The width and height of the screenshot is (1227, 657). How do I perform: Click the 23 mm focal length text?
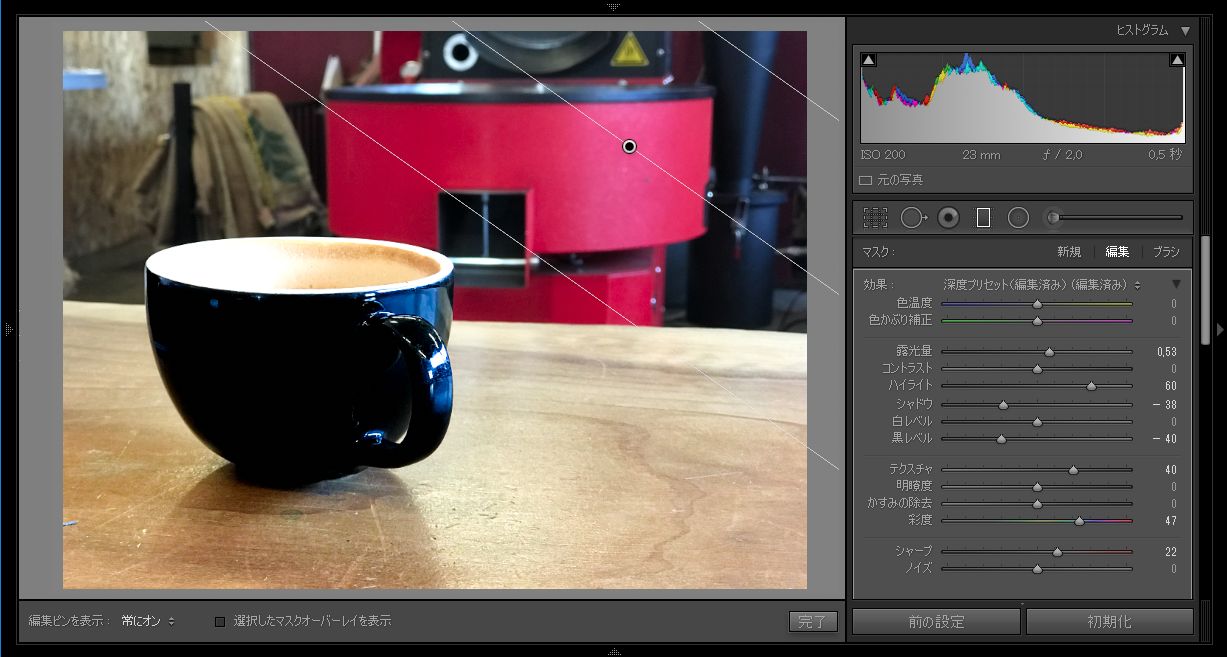point(981,155)
